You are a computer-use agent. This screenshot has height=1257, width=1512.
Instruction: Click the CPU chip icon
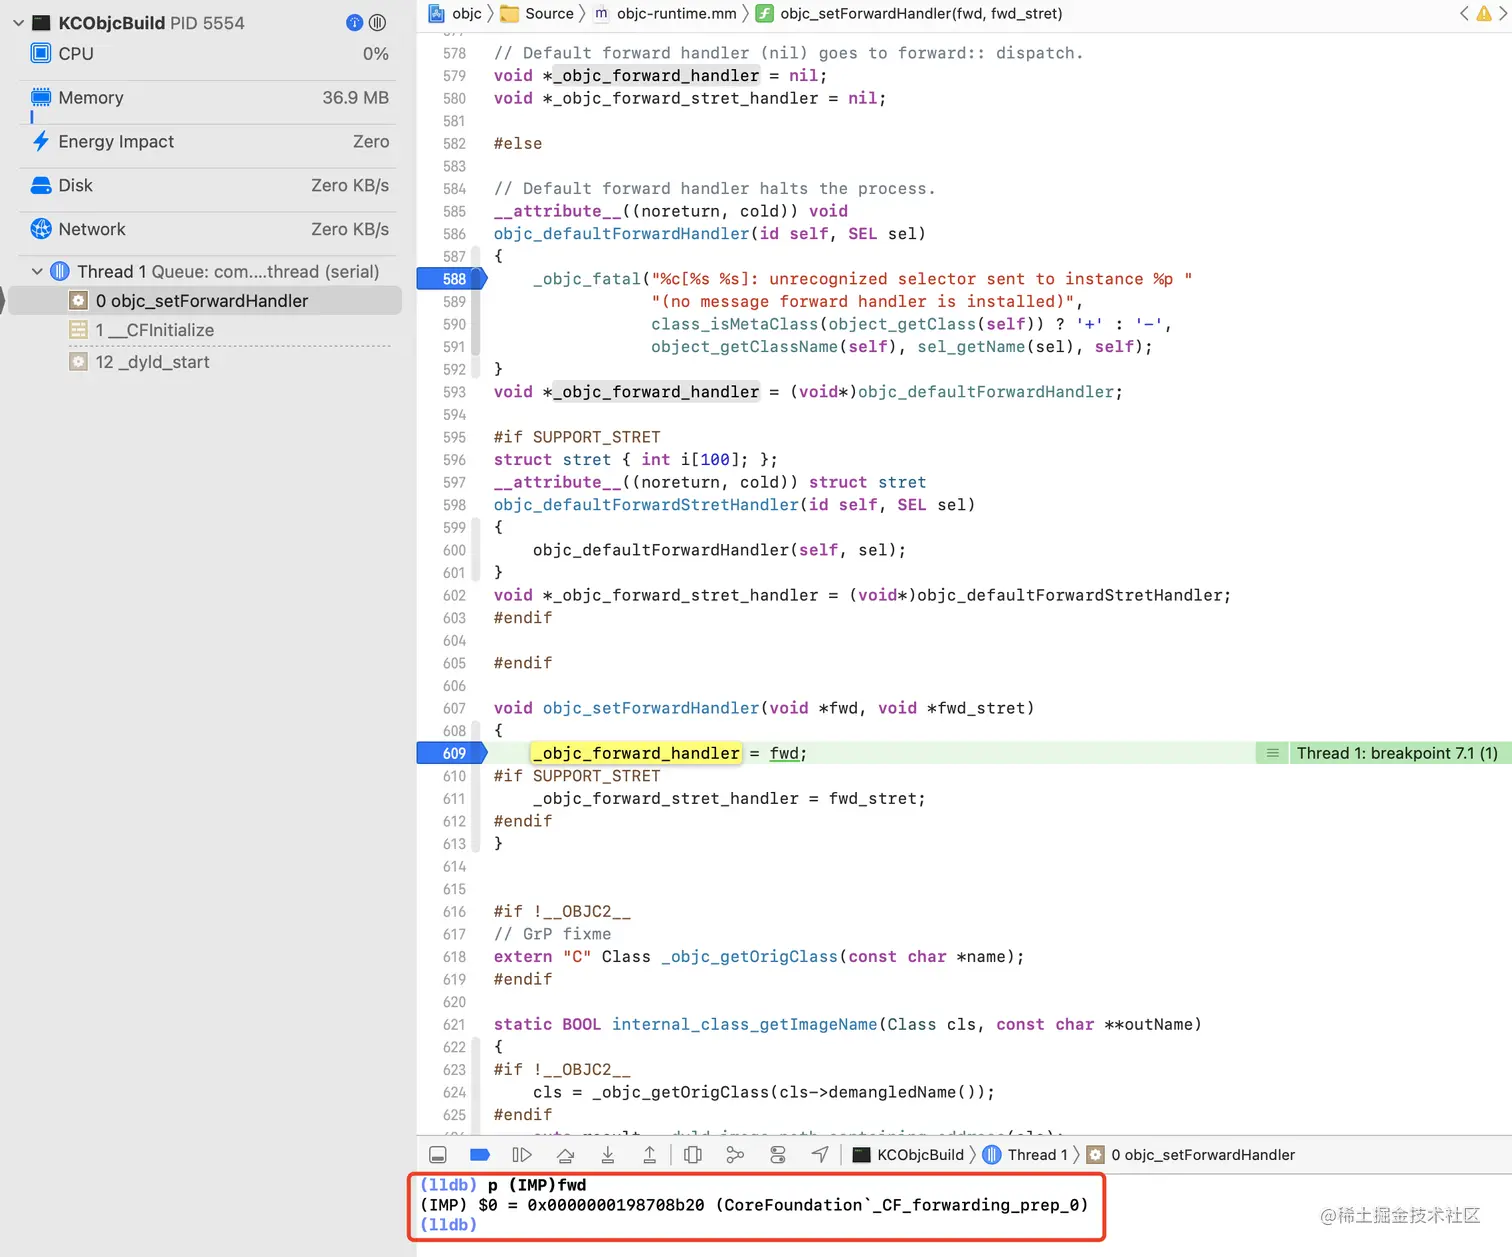coord(41,54)
